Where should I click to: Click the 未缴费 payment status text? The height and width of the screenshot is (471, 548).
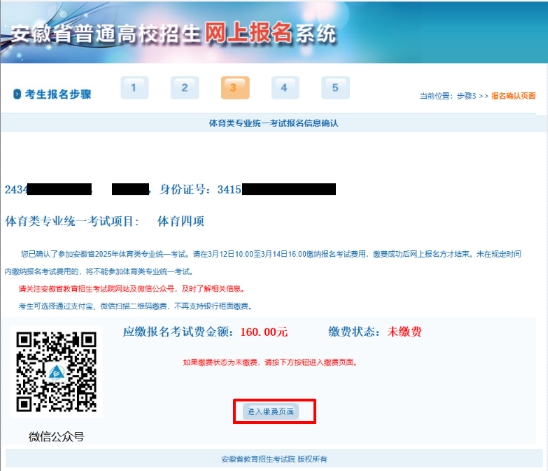click(x=404, y=332)
